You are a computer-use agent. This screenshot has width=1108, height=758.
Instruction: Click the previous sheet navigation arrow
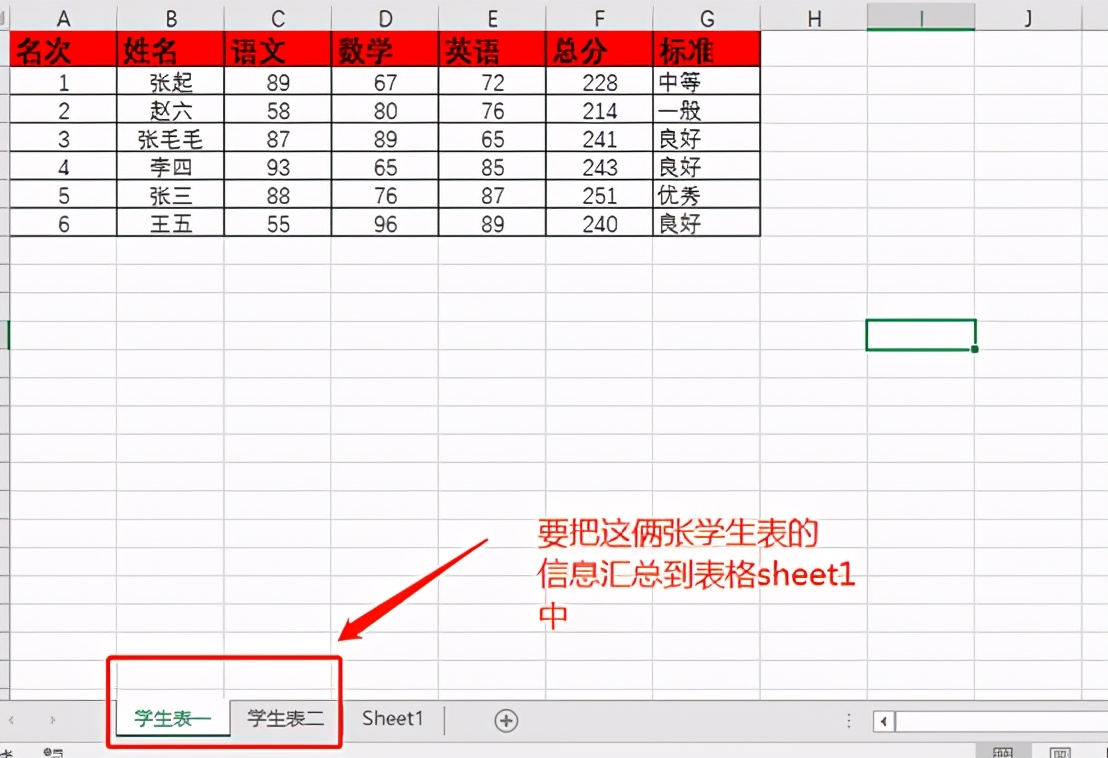[x=12, y=720]
